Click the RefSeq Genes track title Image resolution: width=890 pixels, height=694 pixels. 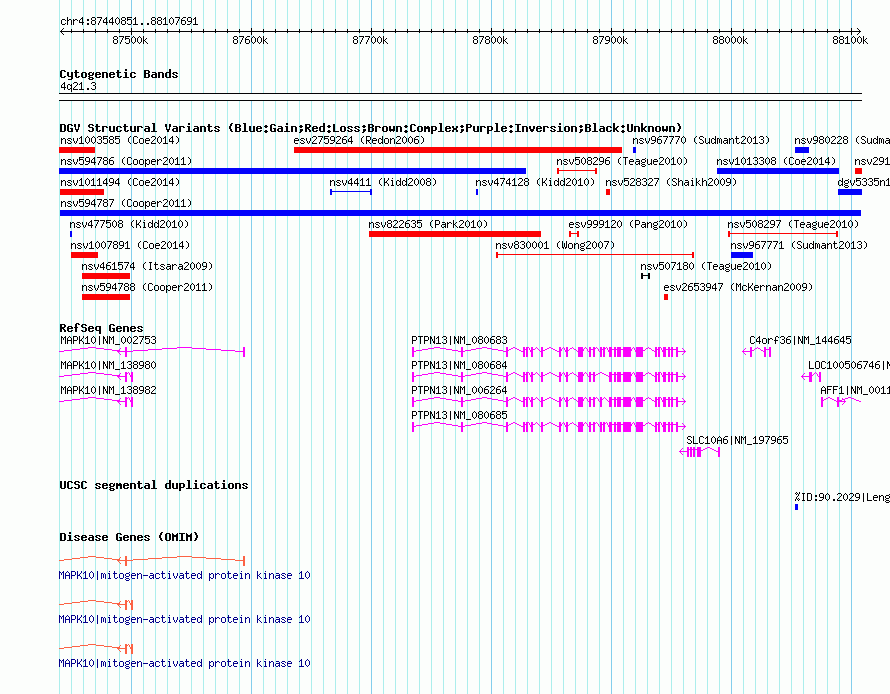(101, 328)
